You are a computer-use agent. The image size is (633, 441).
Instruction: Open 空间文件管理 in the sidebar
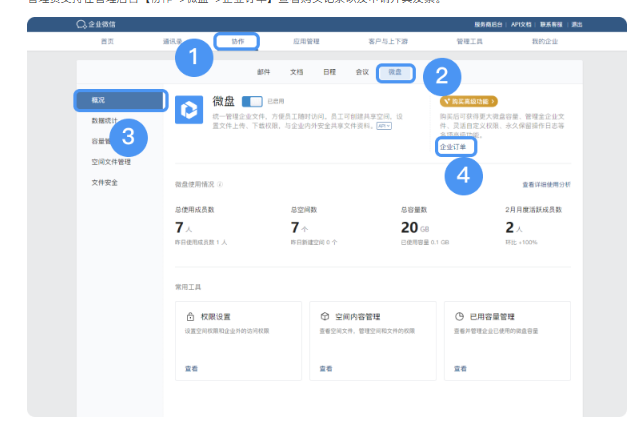click(111, 162)
